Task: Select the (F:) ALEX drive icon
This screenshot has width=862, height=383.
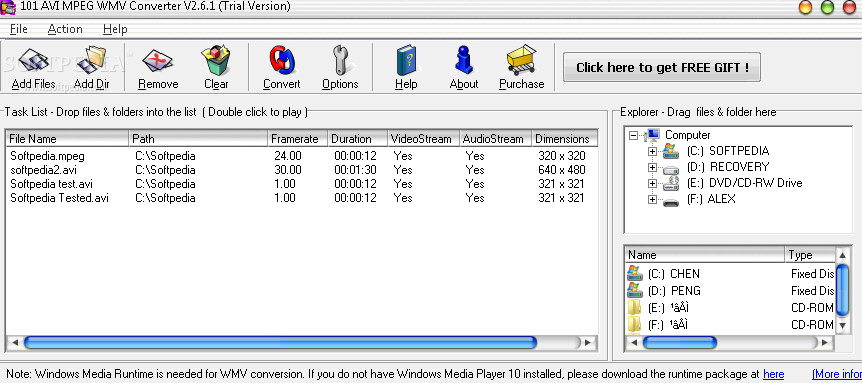Action: point(671,201)
